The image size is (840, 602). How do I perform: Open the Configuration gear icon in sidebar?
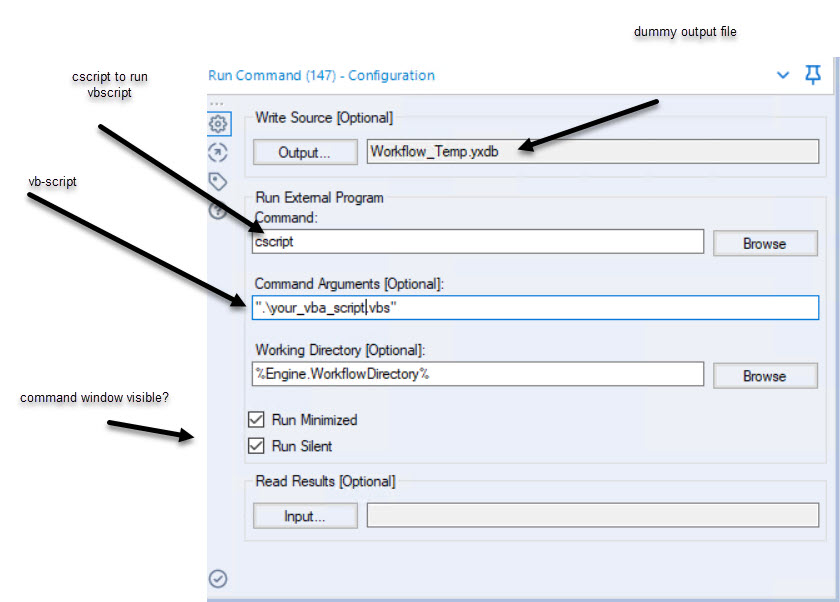coord(218,124)
